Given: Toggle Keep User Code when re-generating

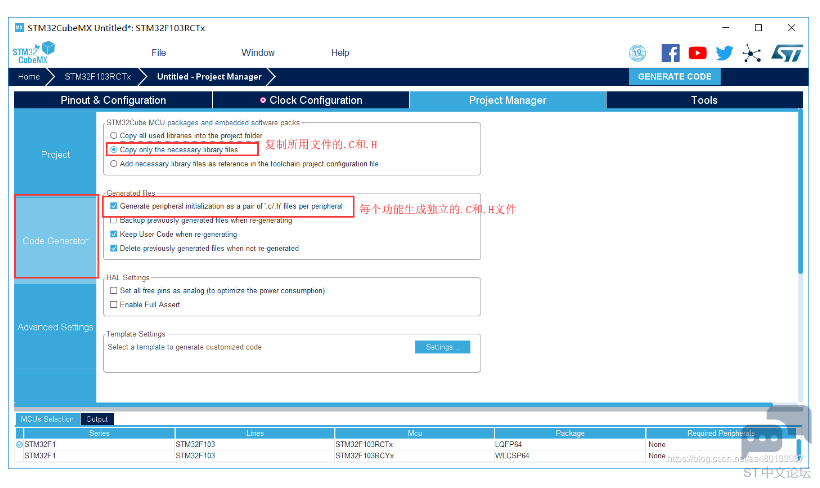Looking at the screenshot, I should [x=113, y=234].
